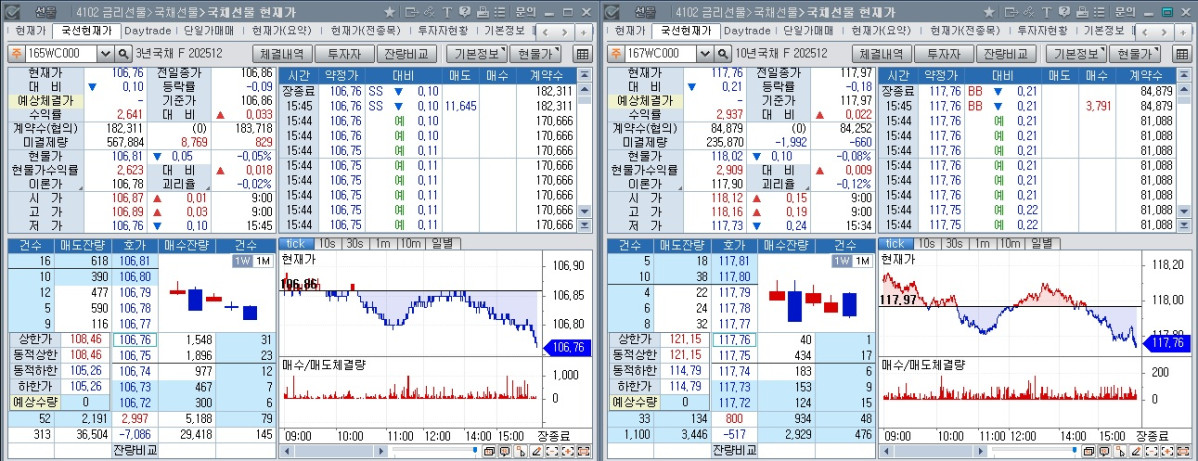Click the send-screen export icon in the 3년국채 window
Image resolution: width=1198 pixels, height=461 pixels.
pyautogui.click(x=411, y=12)
